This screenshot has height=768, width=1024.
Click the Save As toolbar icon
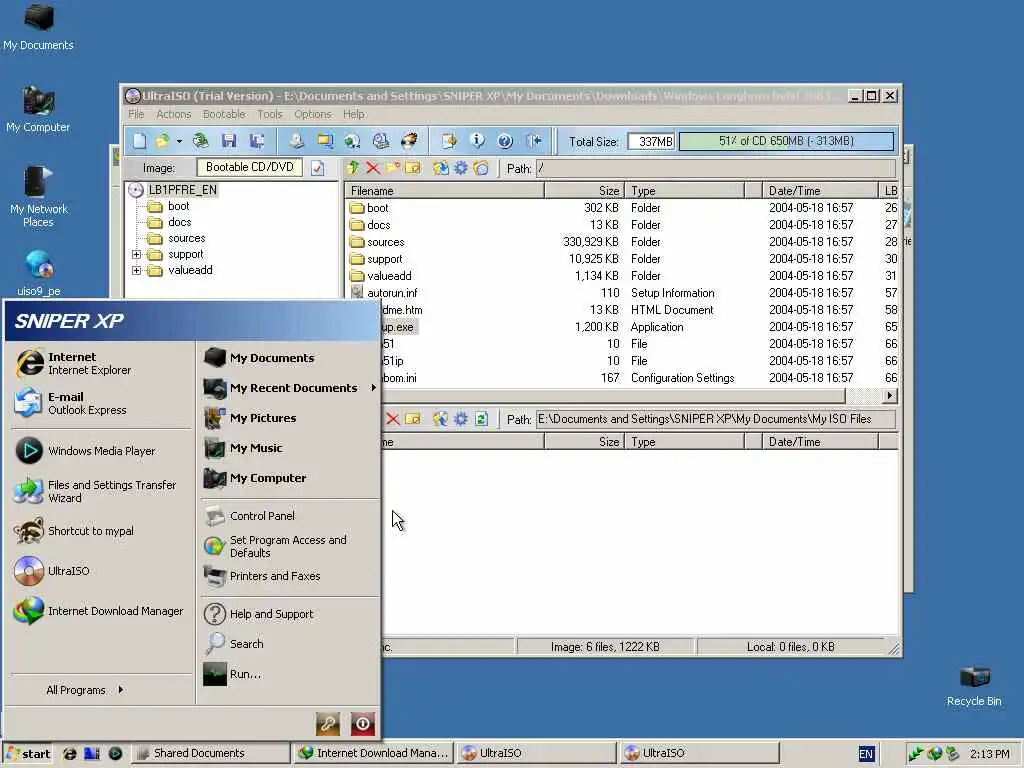pyautogui.click(x=257, y=141)
